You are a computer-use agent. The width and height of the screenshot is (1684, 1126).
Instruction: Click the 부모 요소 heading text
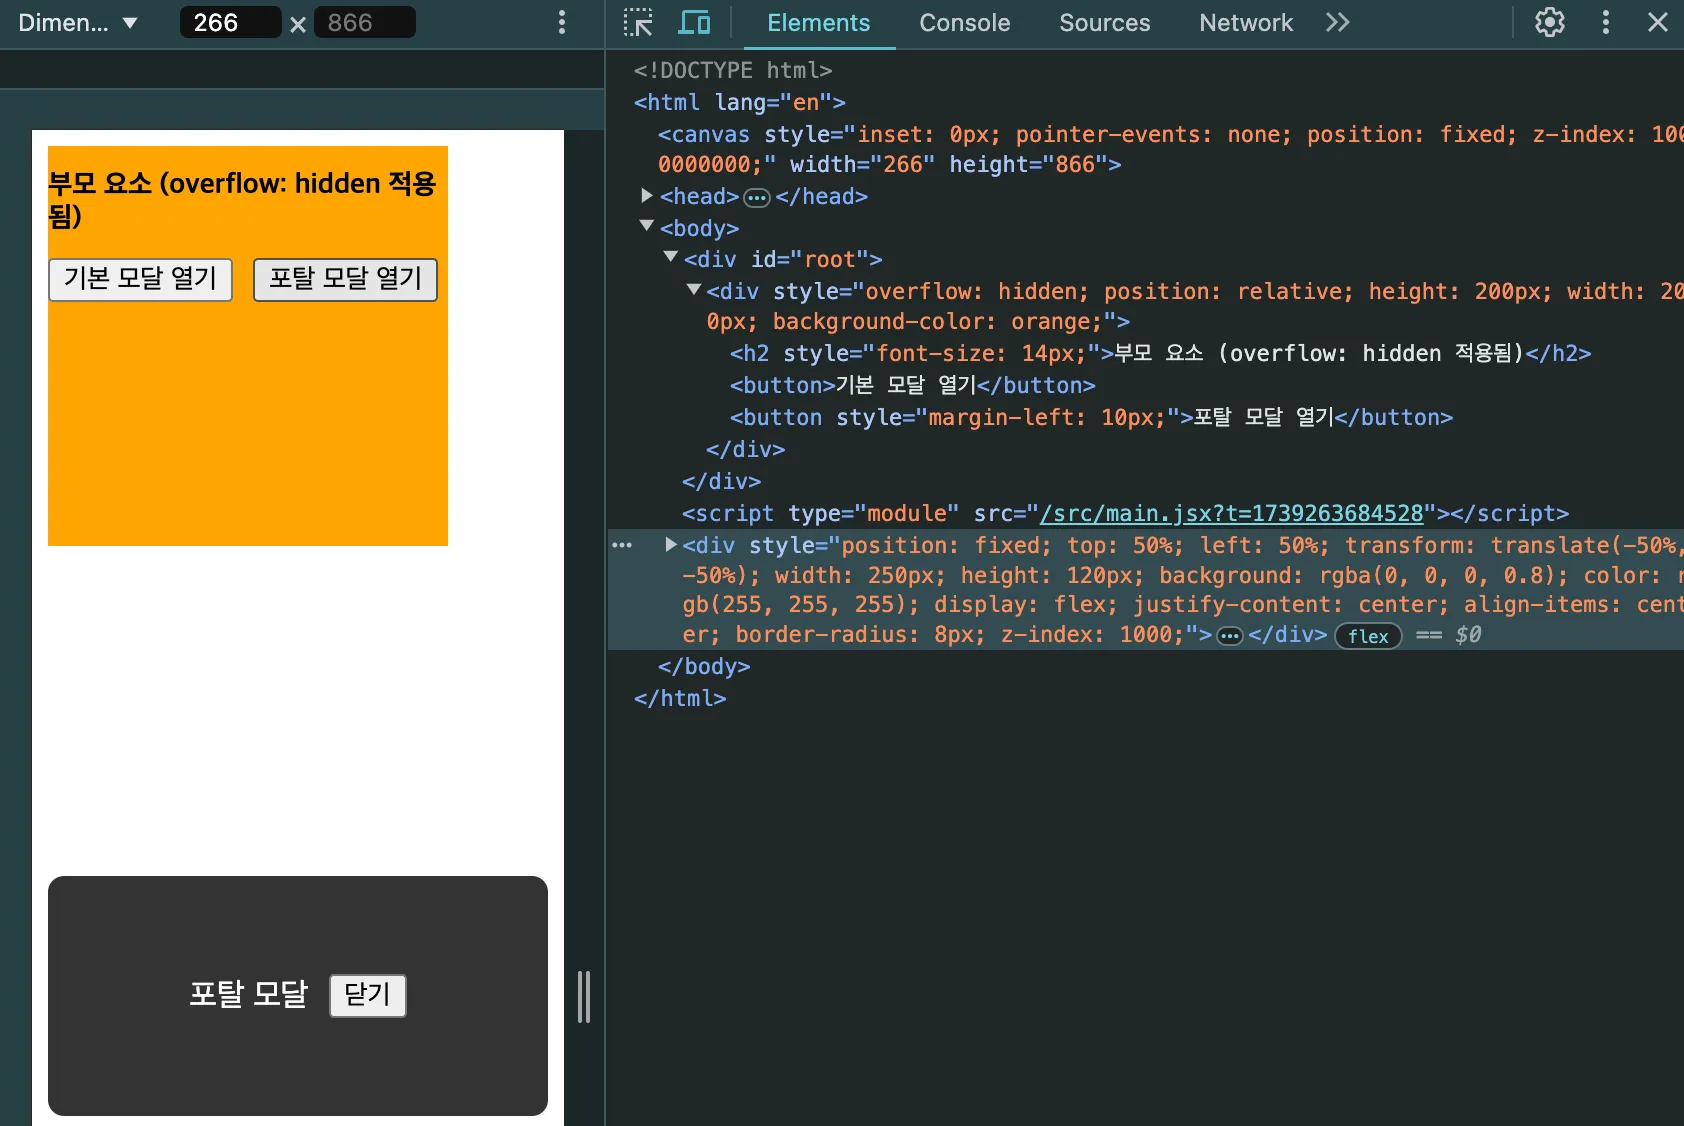(x=243, y=199)
